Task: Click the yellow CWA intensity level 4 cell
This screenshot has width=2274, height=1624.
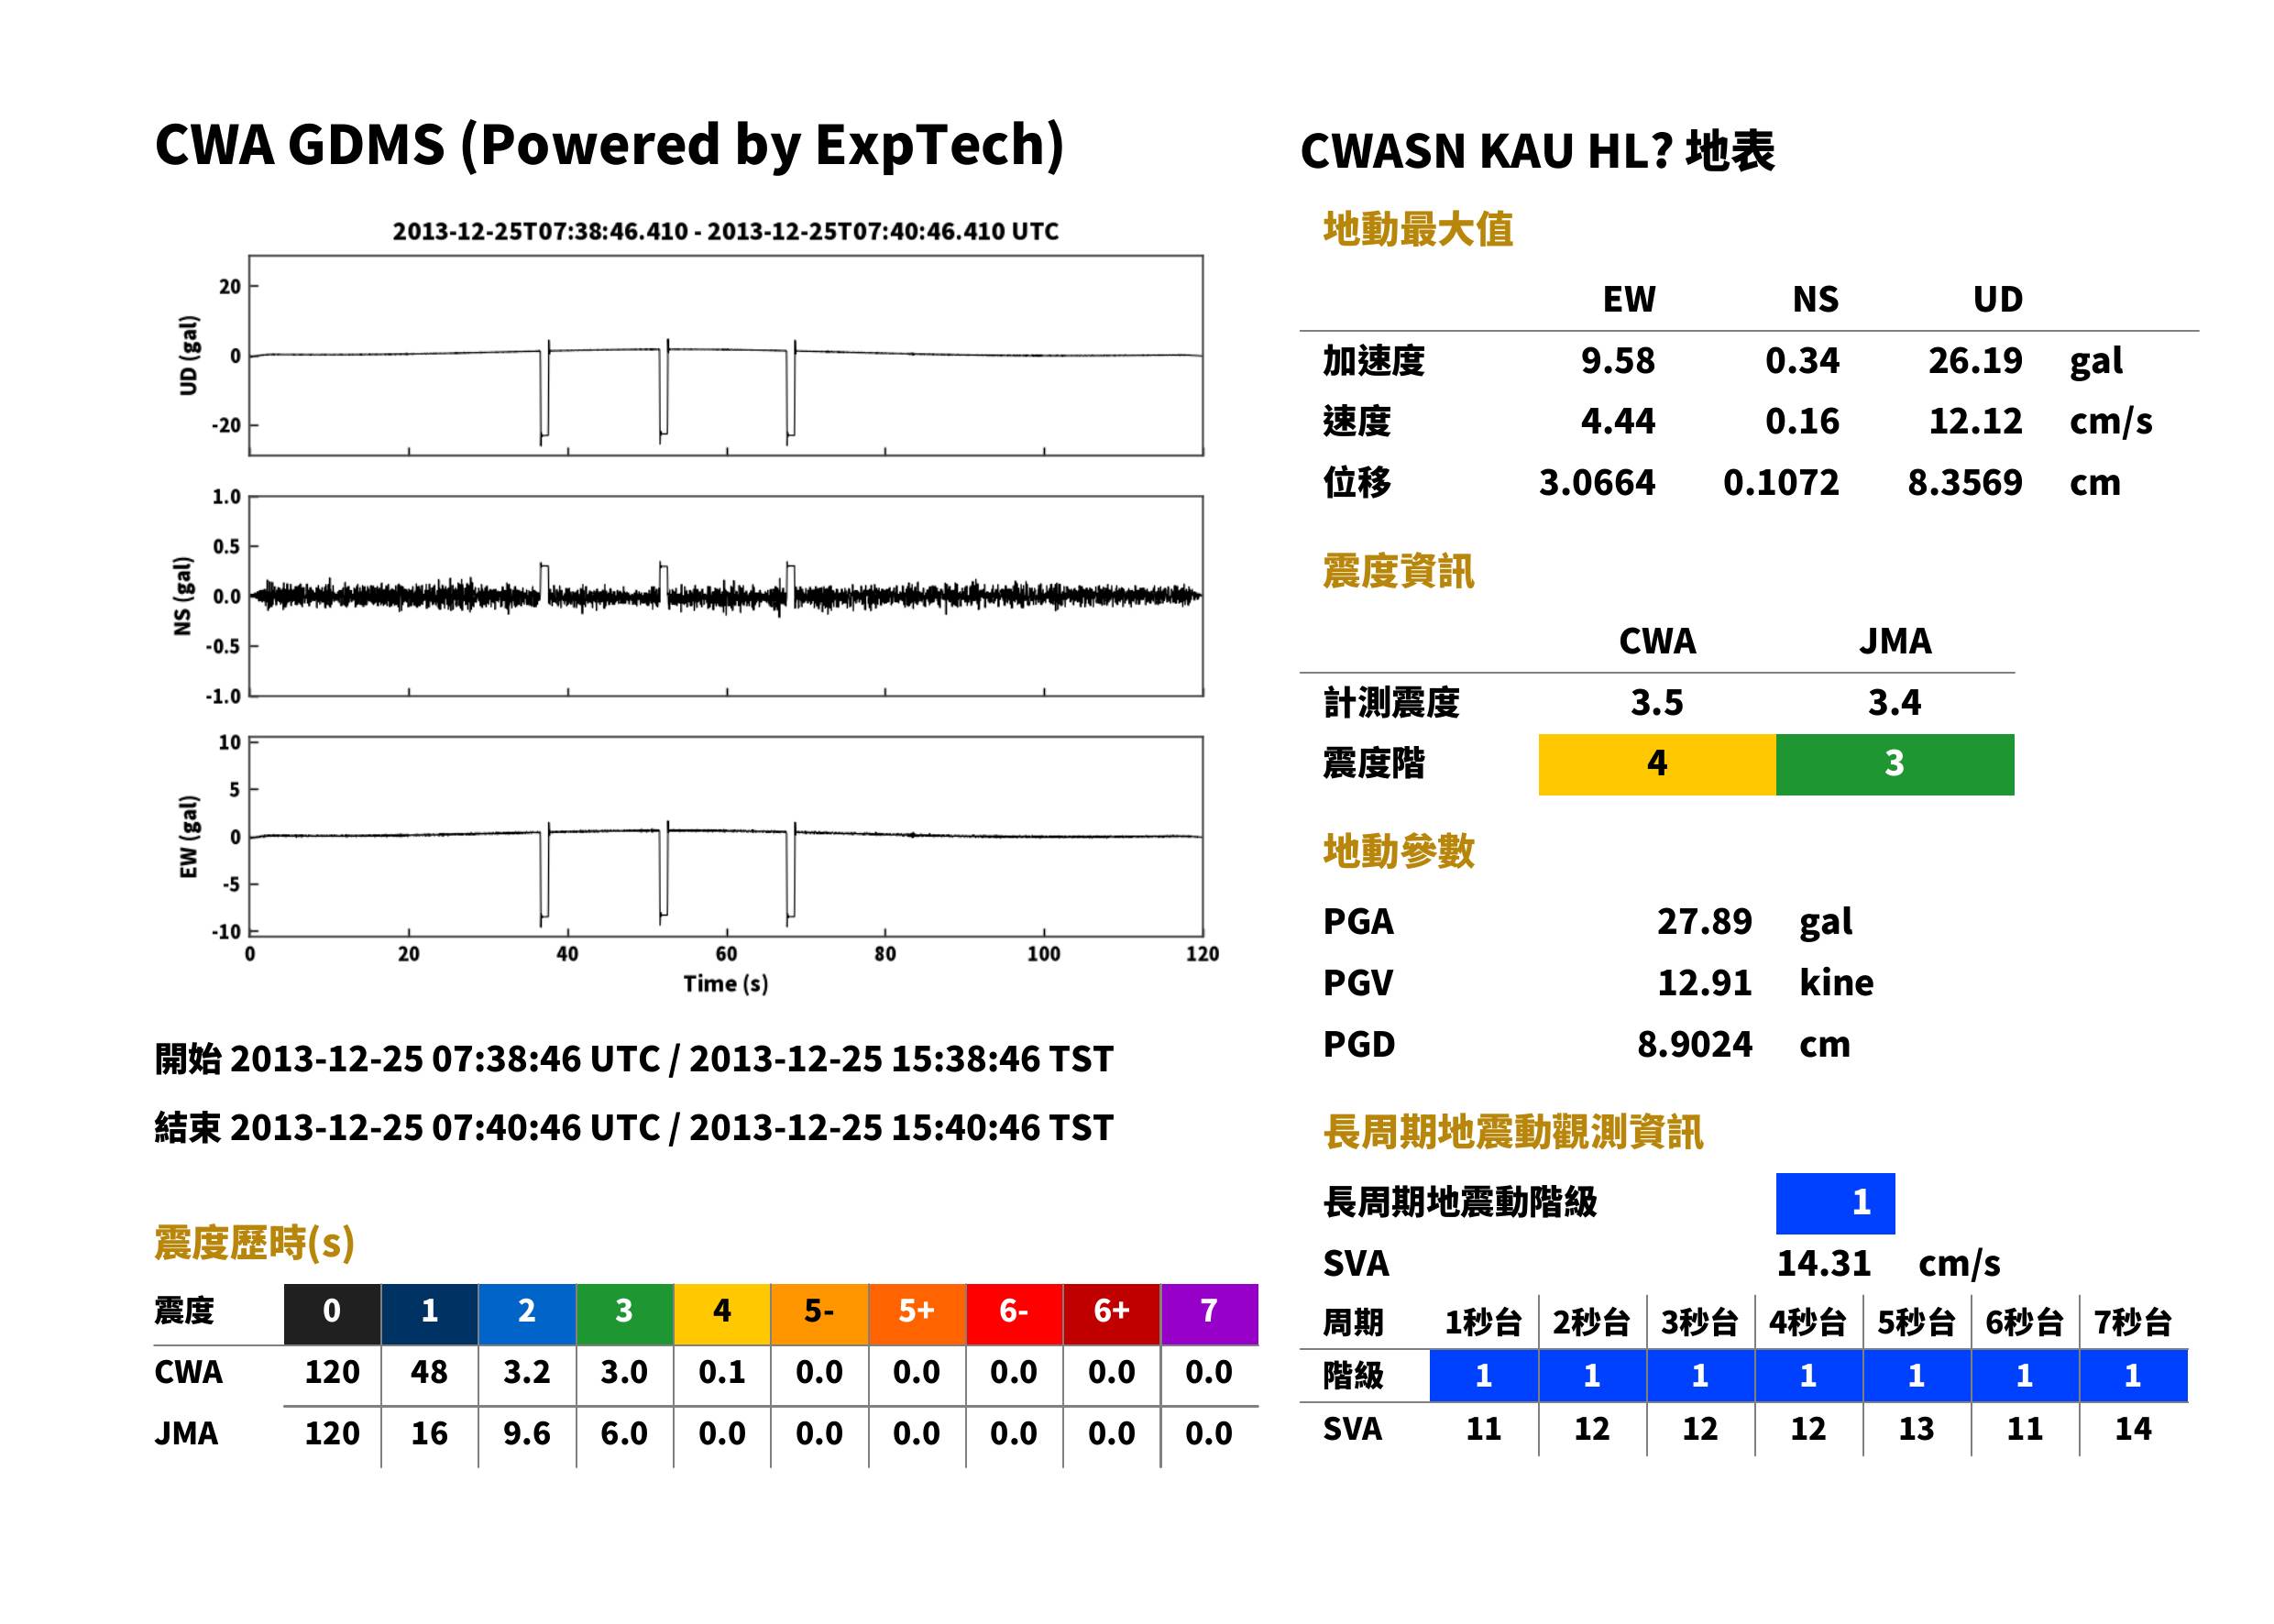Action: pyautogui.click(x=1657, y=765)
